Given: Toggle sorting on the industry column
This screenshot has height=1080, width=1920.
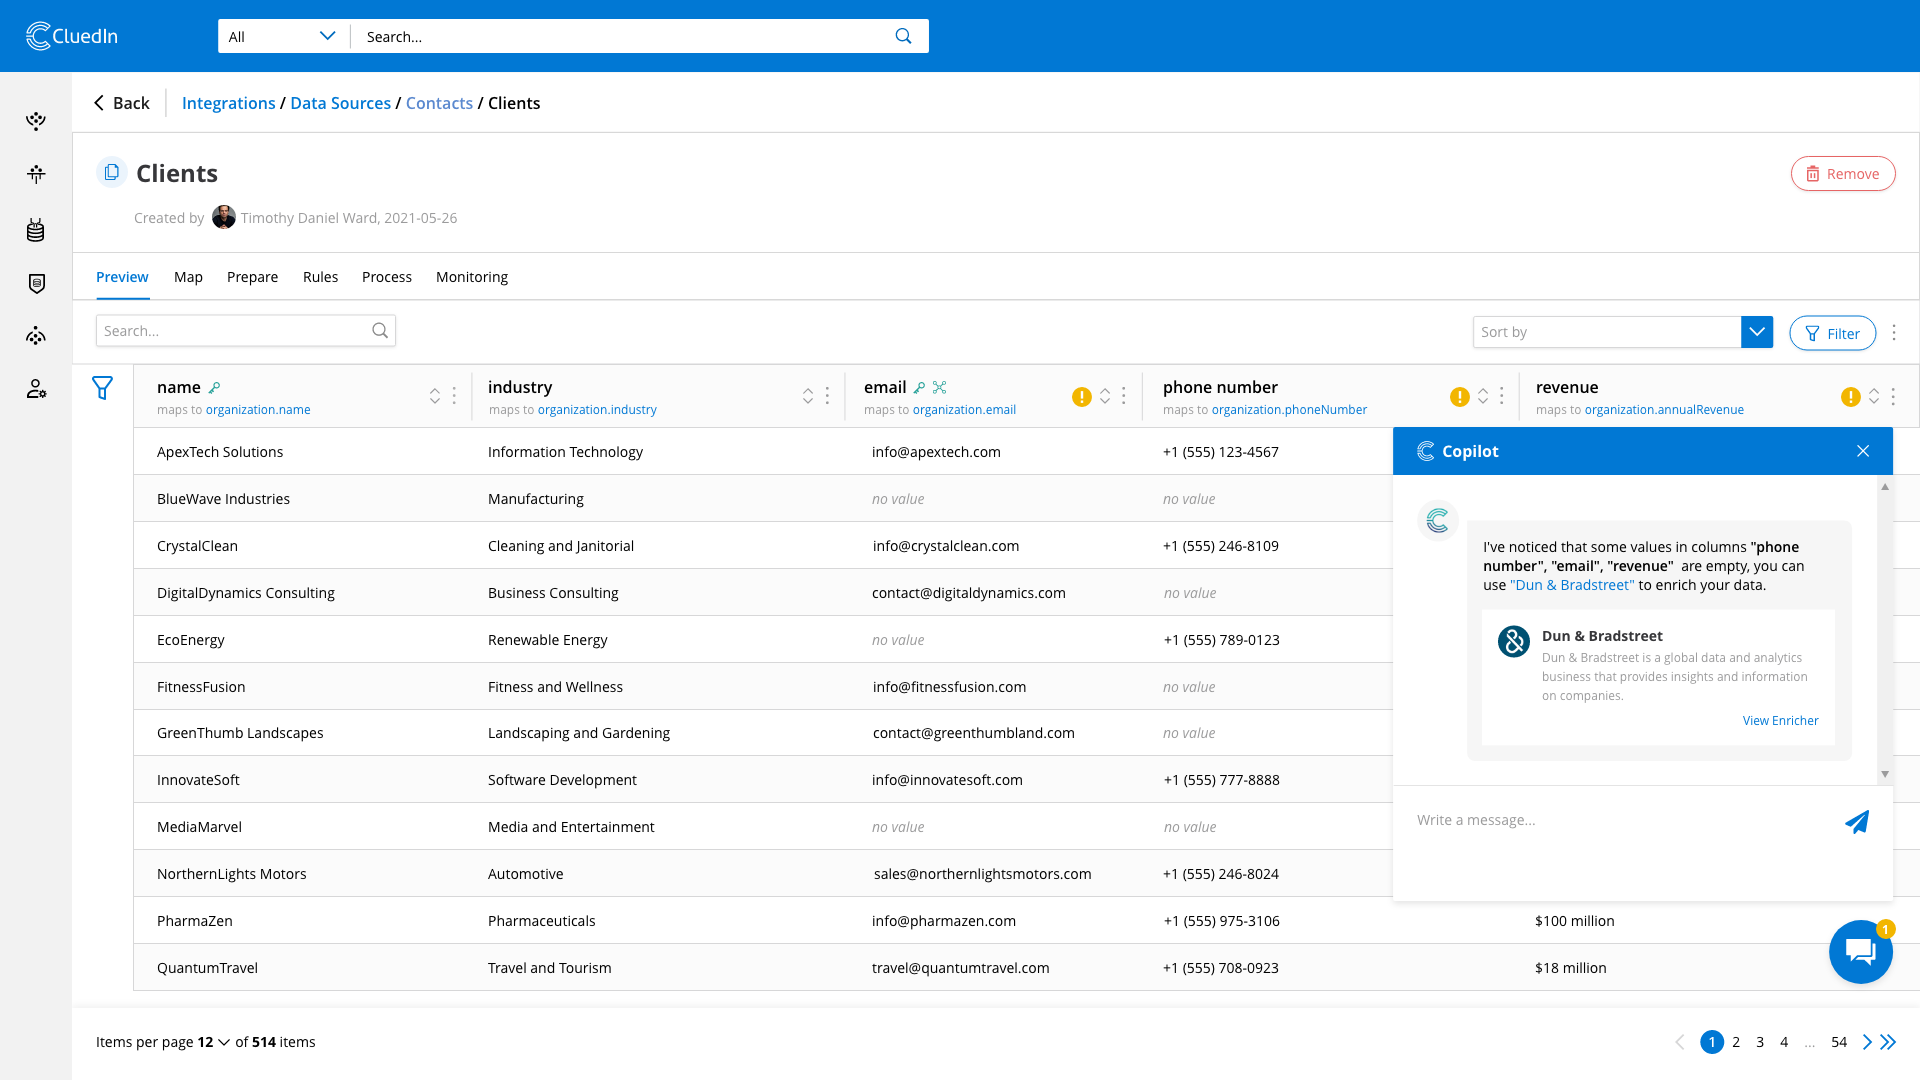Looking at the screenshot, I should (x=807, y=396).
